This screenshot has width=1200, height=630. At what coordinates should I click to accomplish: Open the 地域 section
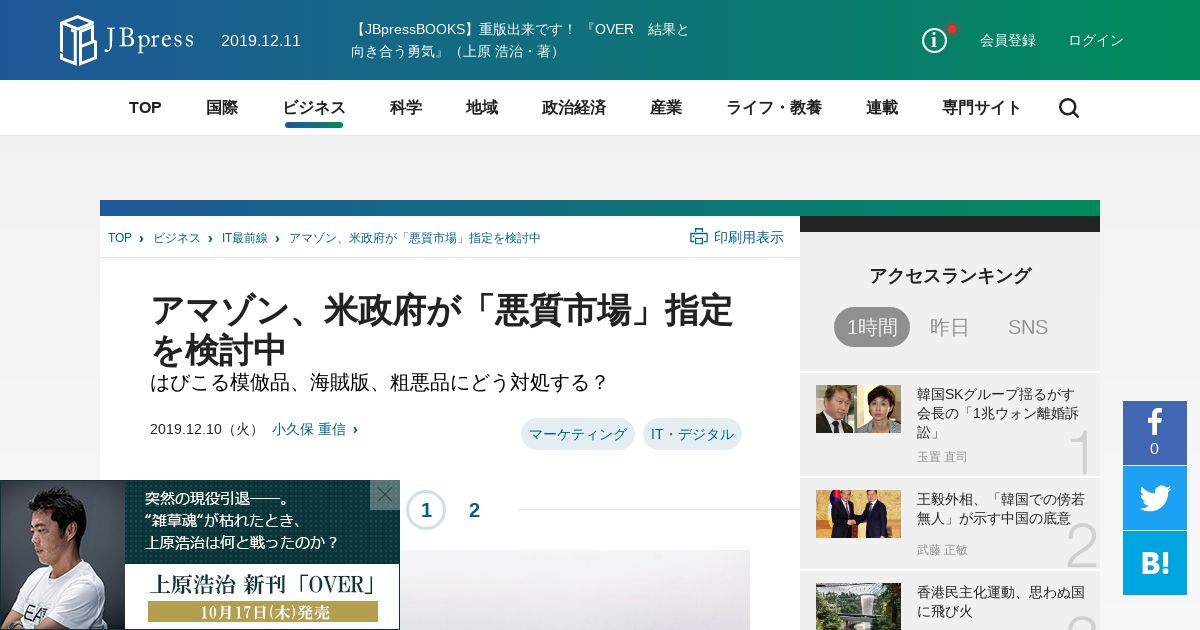pos(482,108)
